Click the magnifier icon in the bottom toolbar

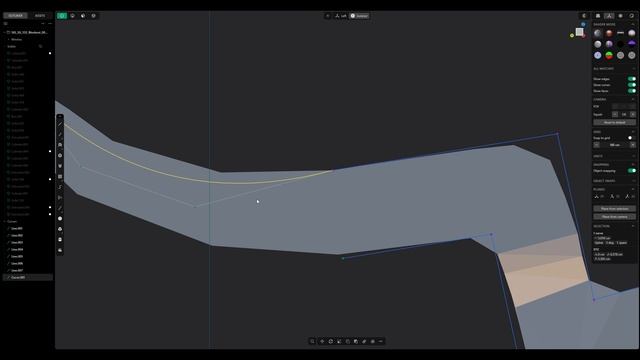[x=312, y=341]
